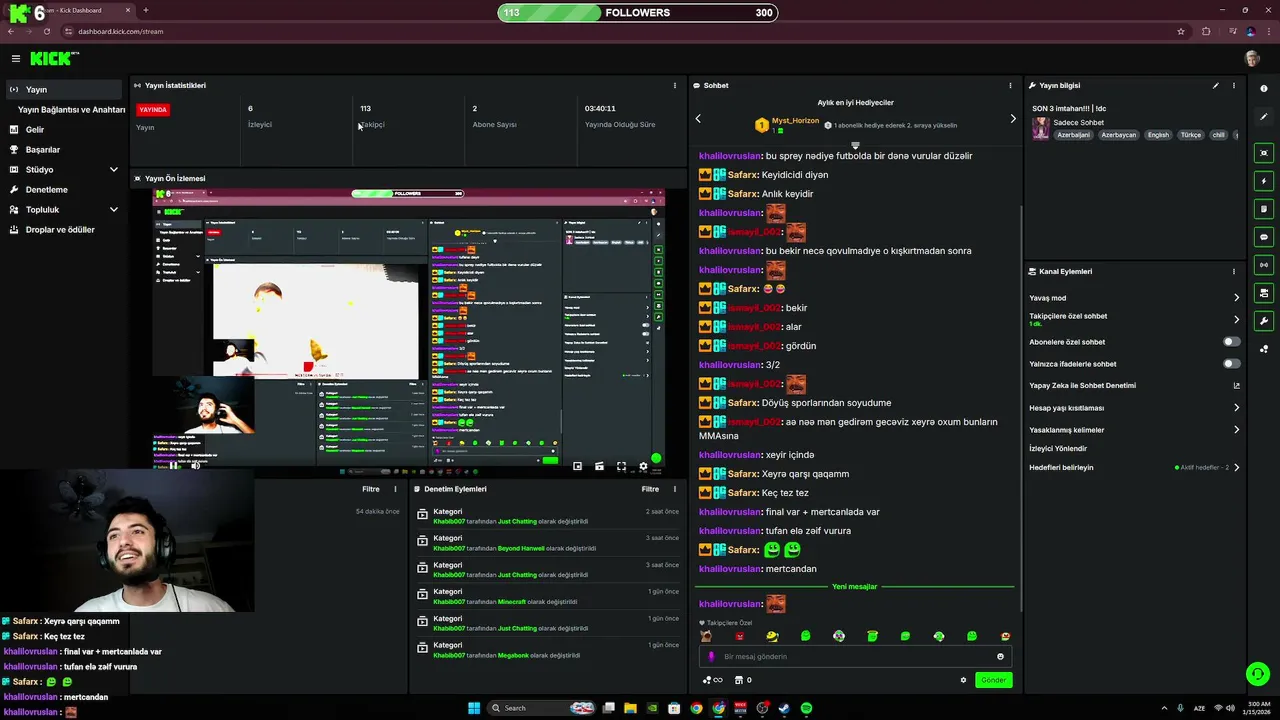This screenshot has height=720, width=1280.
Task: Toggle the focus frame icon in right rail
Action: tap(1264, 153)
